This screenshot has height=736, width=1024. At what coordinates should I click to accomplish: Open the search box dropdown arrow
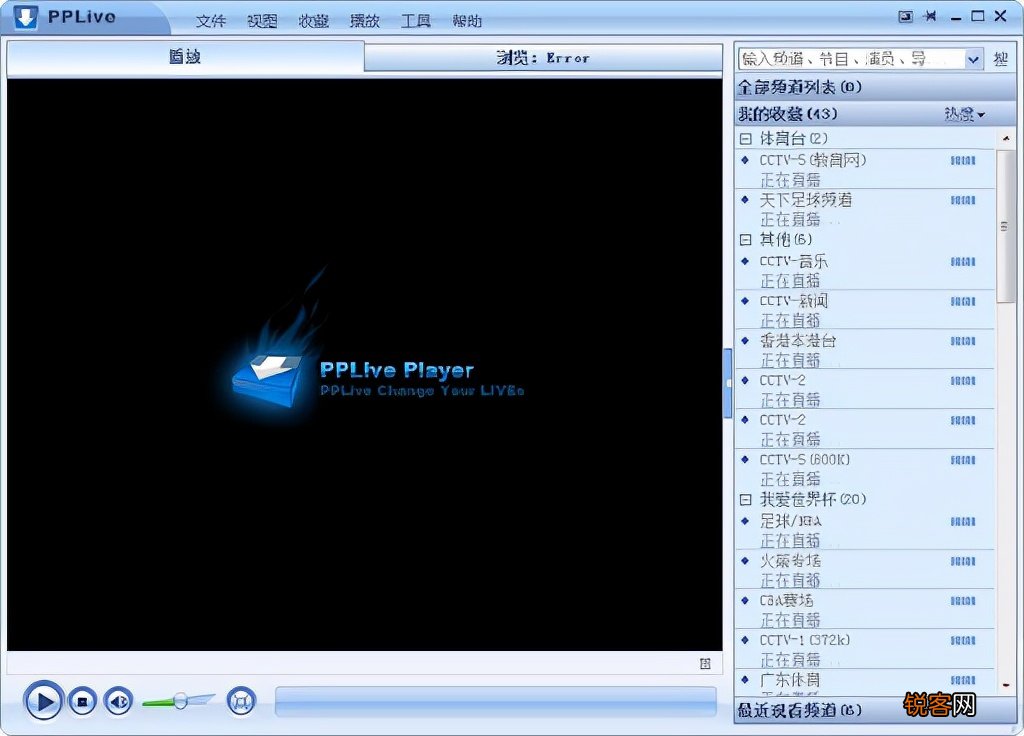click(x=973, y=59)
